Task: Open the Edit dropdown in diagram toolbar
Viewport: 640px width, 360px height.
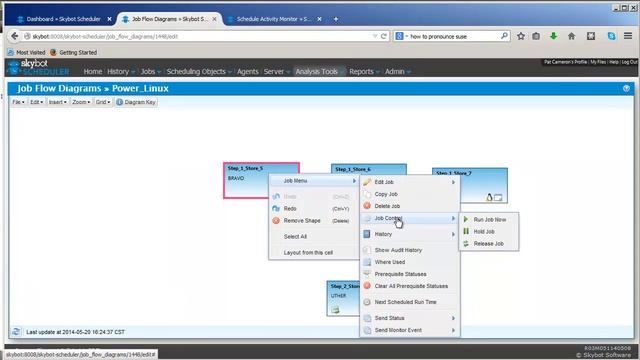Action: tap(36, 102)
